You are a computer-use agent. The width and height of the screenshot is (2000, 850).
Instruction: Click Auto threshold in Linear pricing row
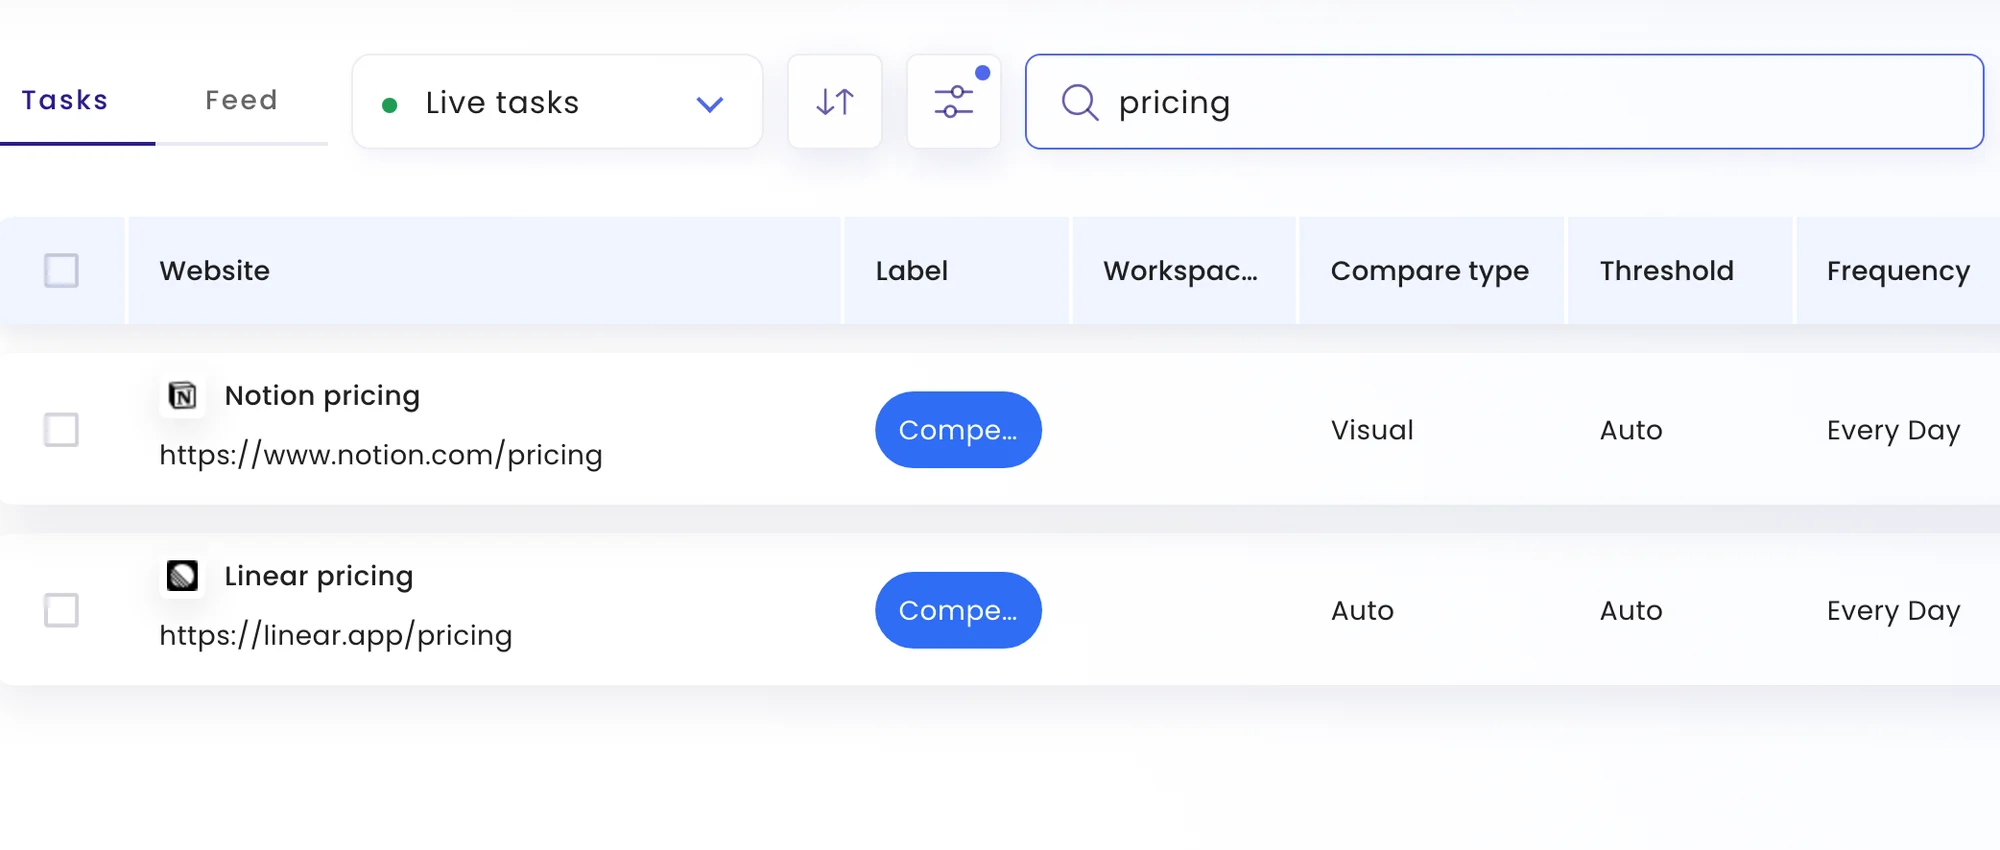pos(1631,610)
